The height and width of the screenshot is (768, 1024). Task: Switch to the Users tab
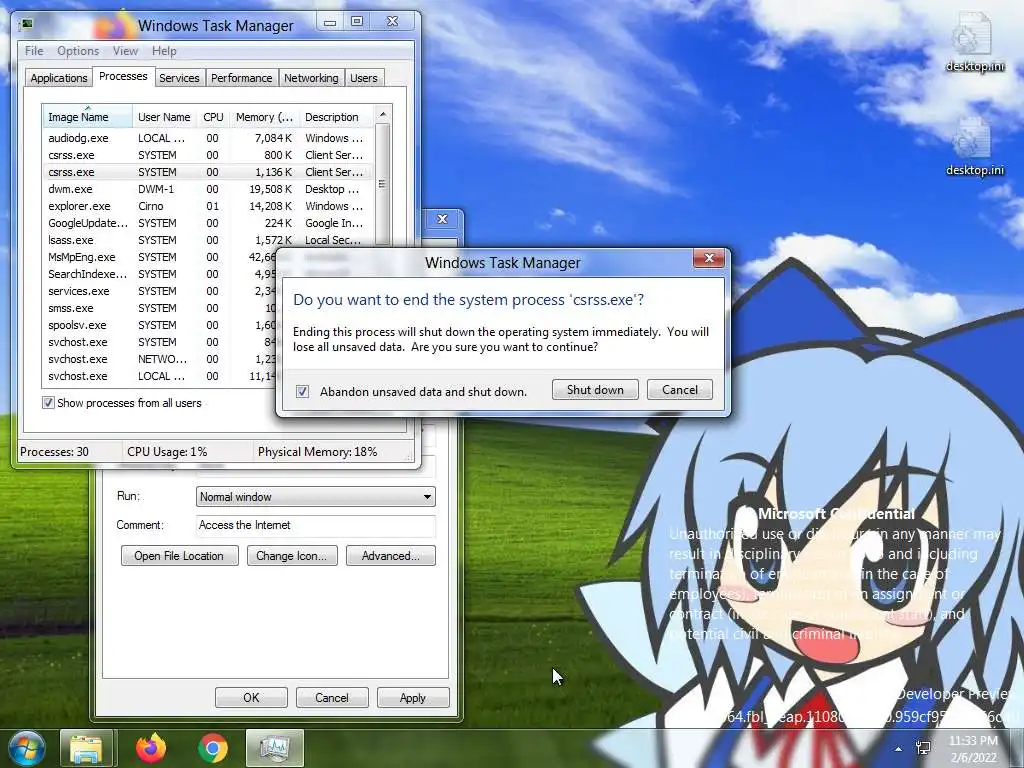[364, 78]
